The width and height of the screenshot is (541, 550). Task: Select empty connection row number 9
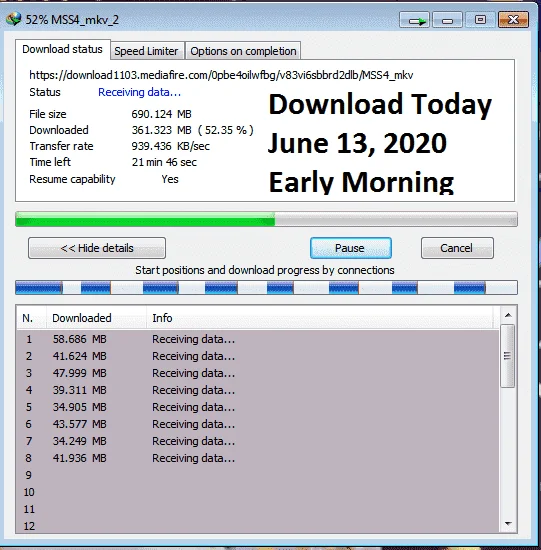[x=258, y=475]
